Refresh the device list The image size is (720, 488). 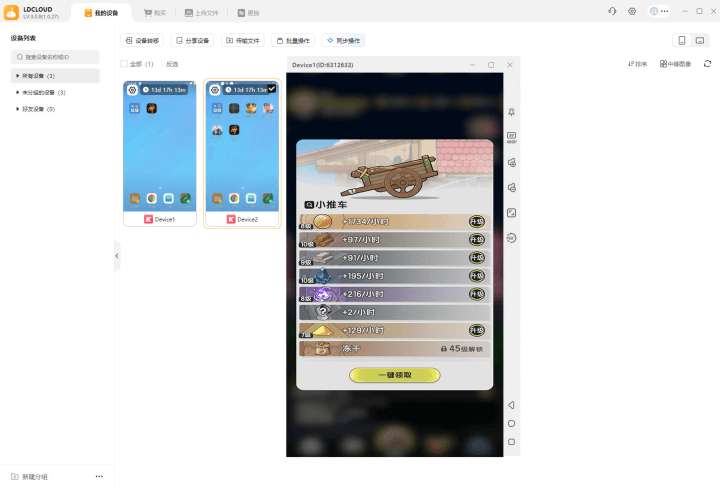point(707,64)
